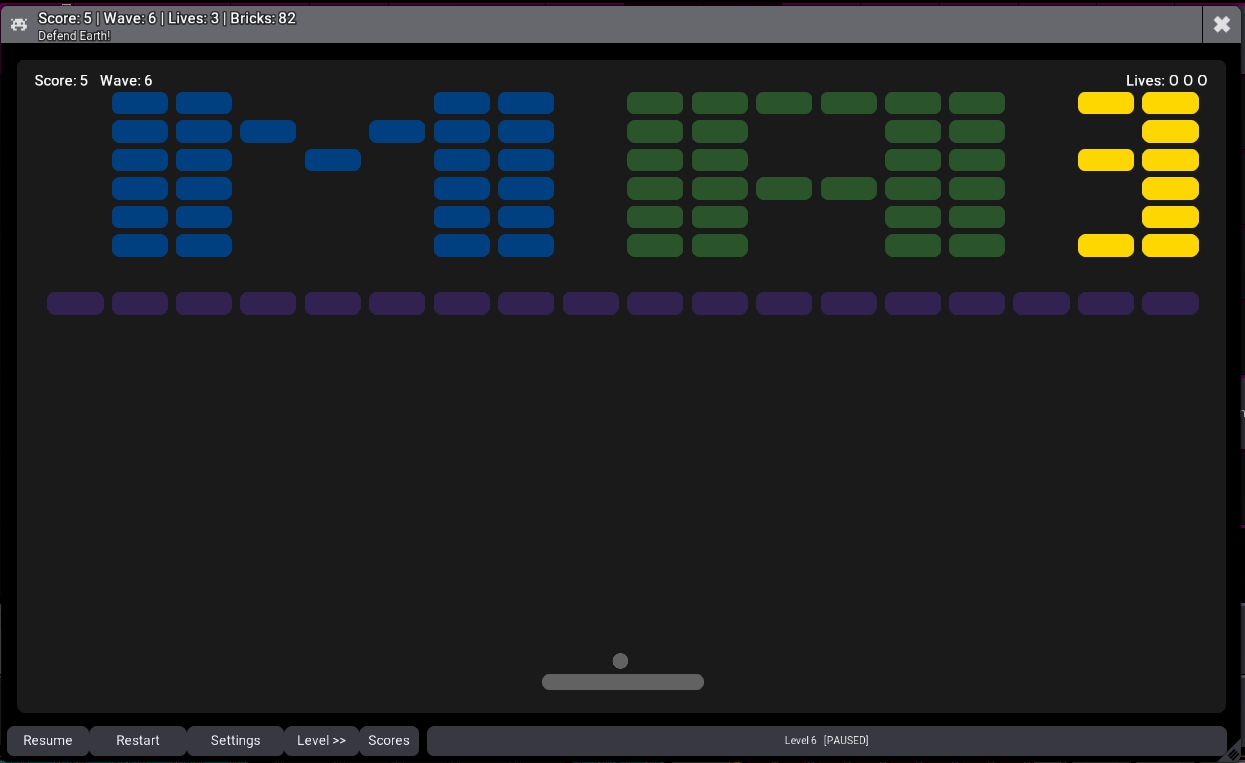The height and width of the screenshot is (763, 1245).
Task: Advance with the Level >> button
Action: (x=321, y=740)
